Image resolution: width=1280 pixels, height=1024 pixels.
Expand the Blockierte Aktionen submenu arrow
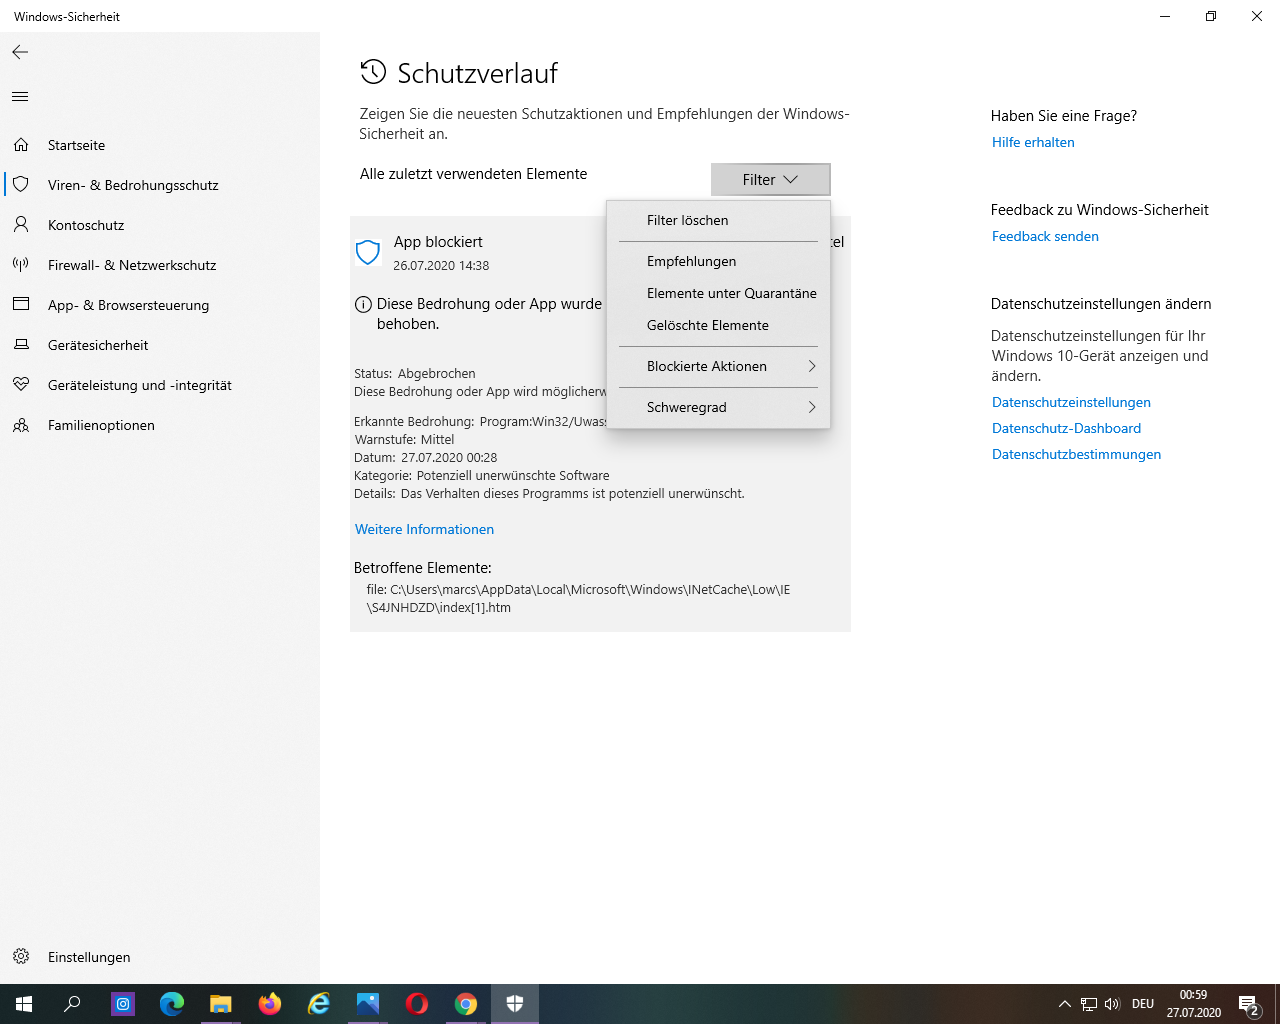tap(812, 366)
